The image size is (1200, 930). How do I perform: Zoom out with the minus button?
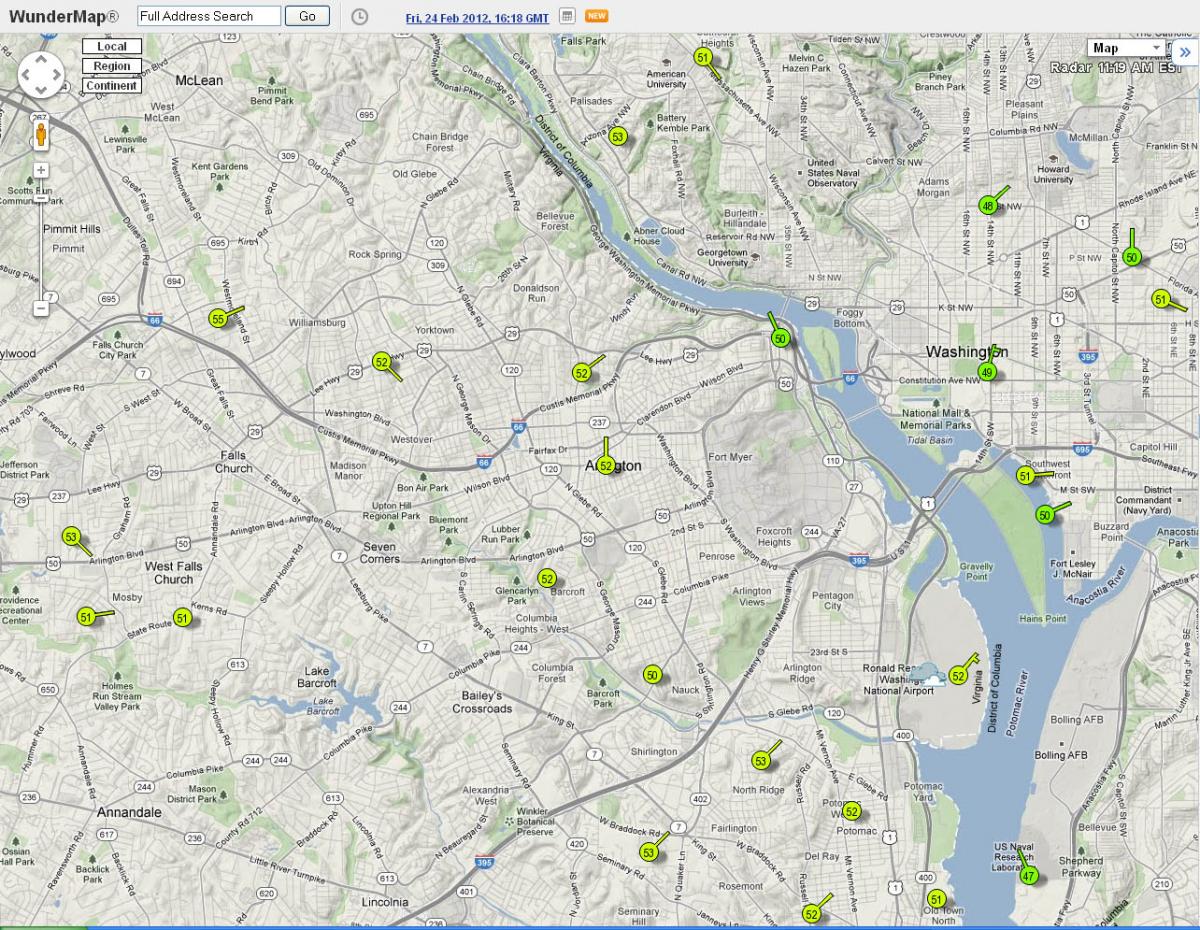41,309
